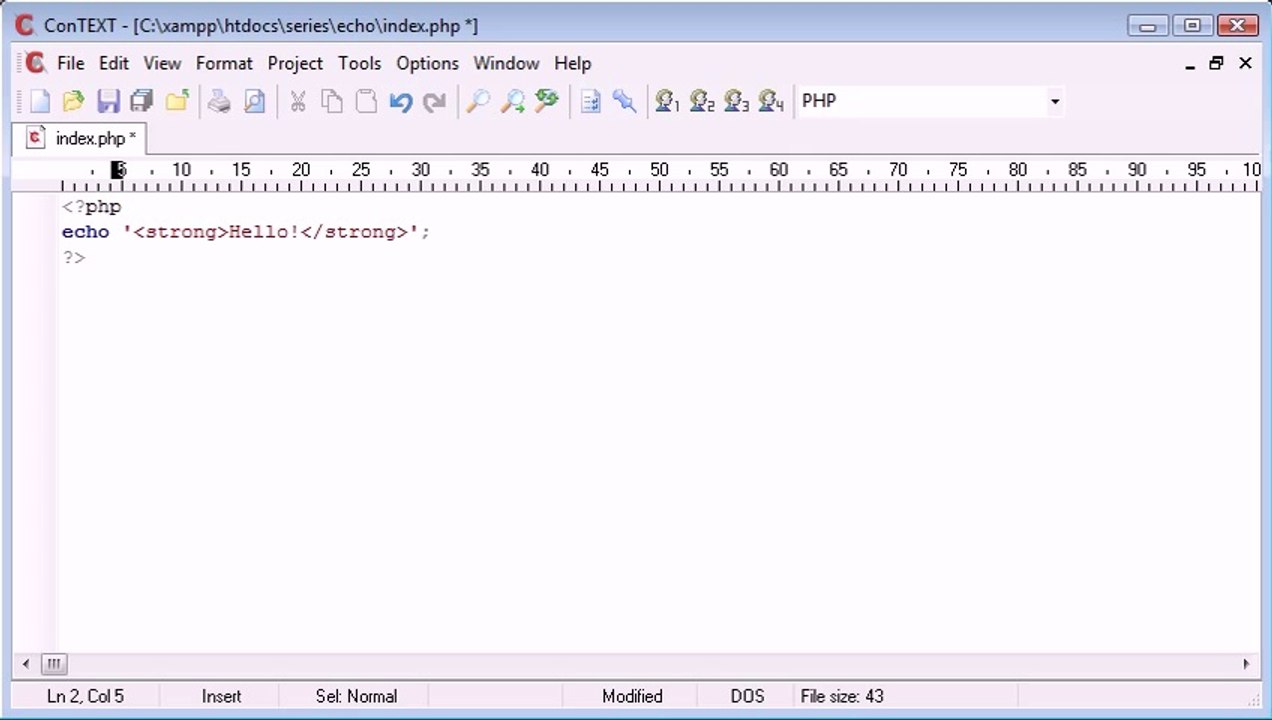Click the Open file toolbar icon
Viewport: 1272px width, 720px height.
click(x=73, y=101)
